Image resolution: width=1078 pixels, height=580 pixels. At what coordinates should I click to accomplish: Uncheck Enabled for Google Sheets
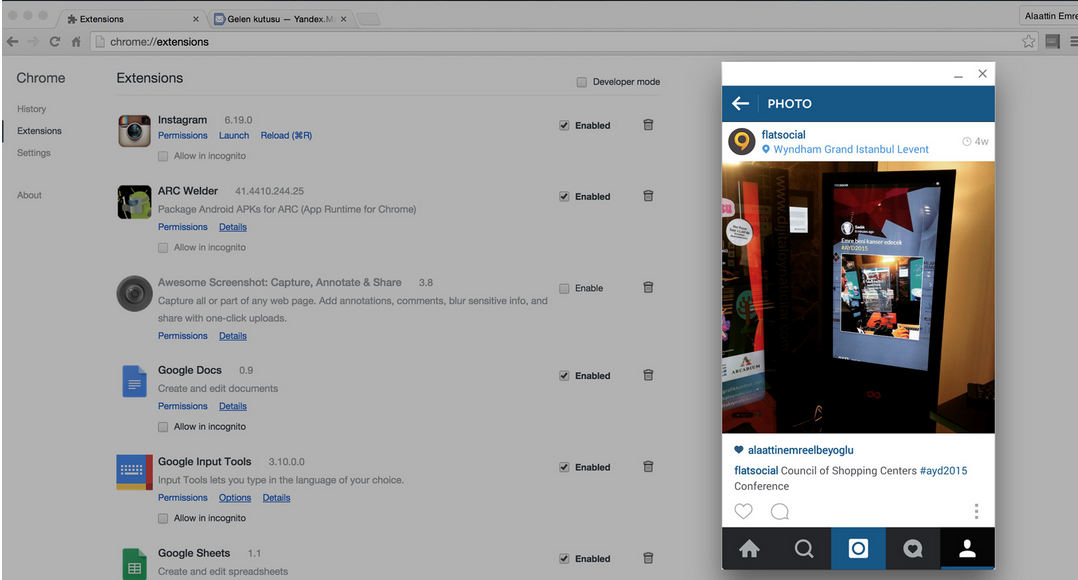(564, 559)
